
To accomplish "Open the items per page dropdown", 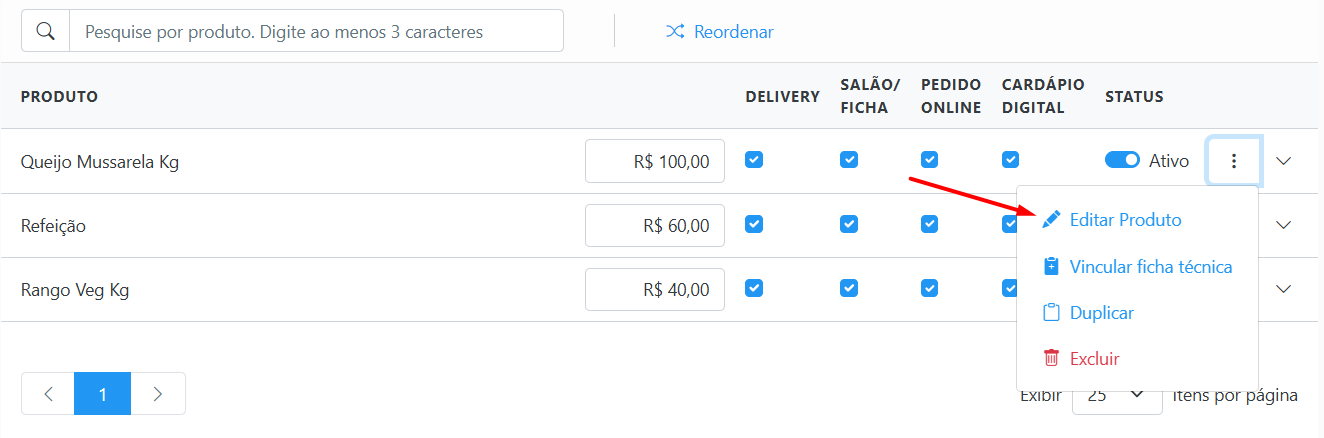I will [x=1116, y=395].
